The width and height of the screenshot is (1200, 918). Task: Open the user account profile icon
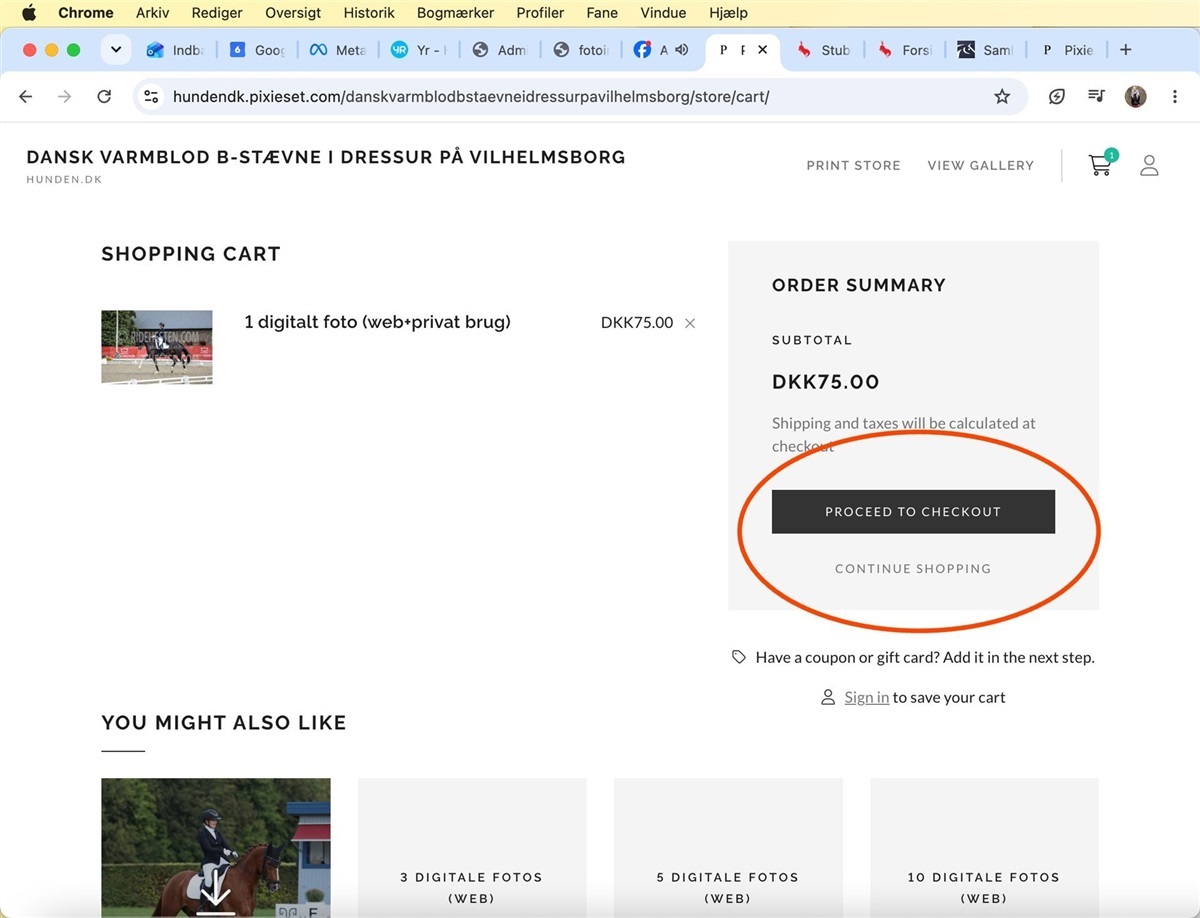[1149, 165]
